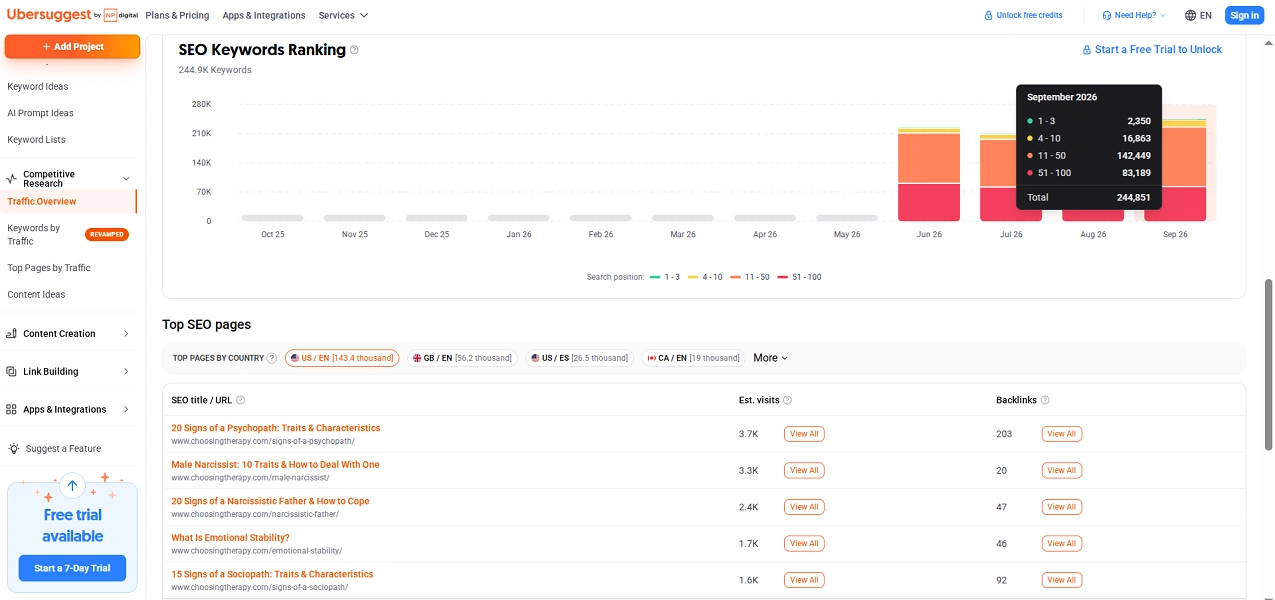Select the GB / EN country filter
Screen dimensions: 1275x600
tap(462, 358)
